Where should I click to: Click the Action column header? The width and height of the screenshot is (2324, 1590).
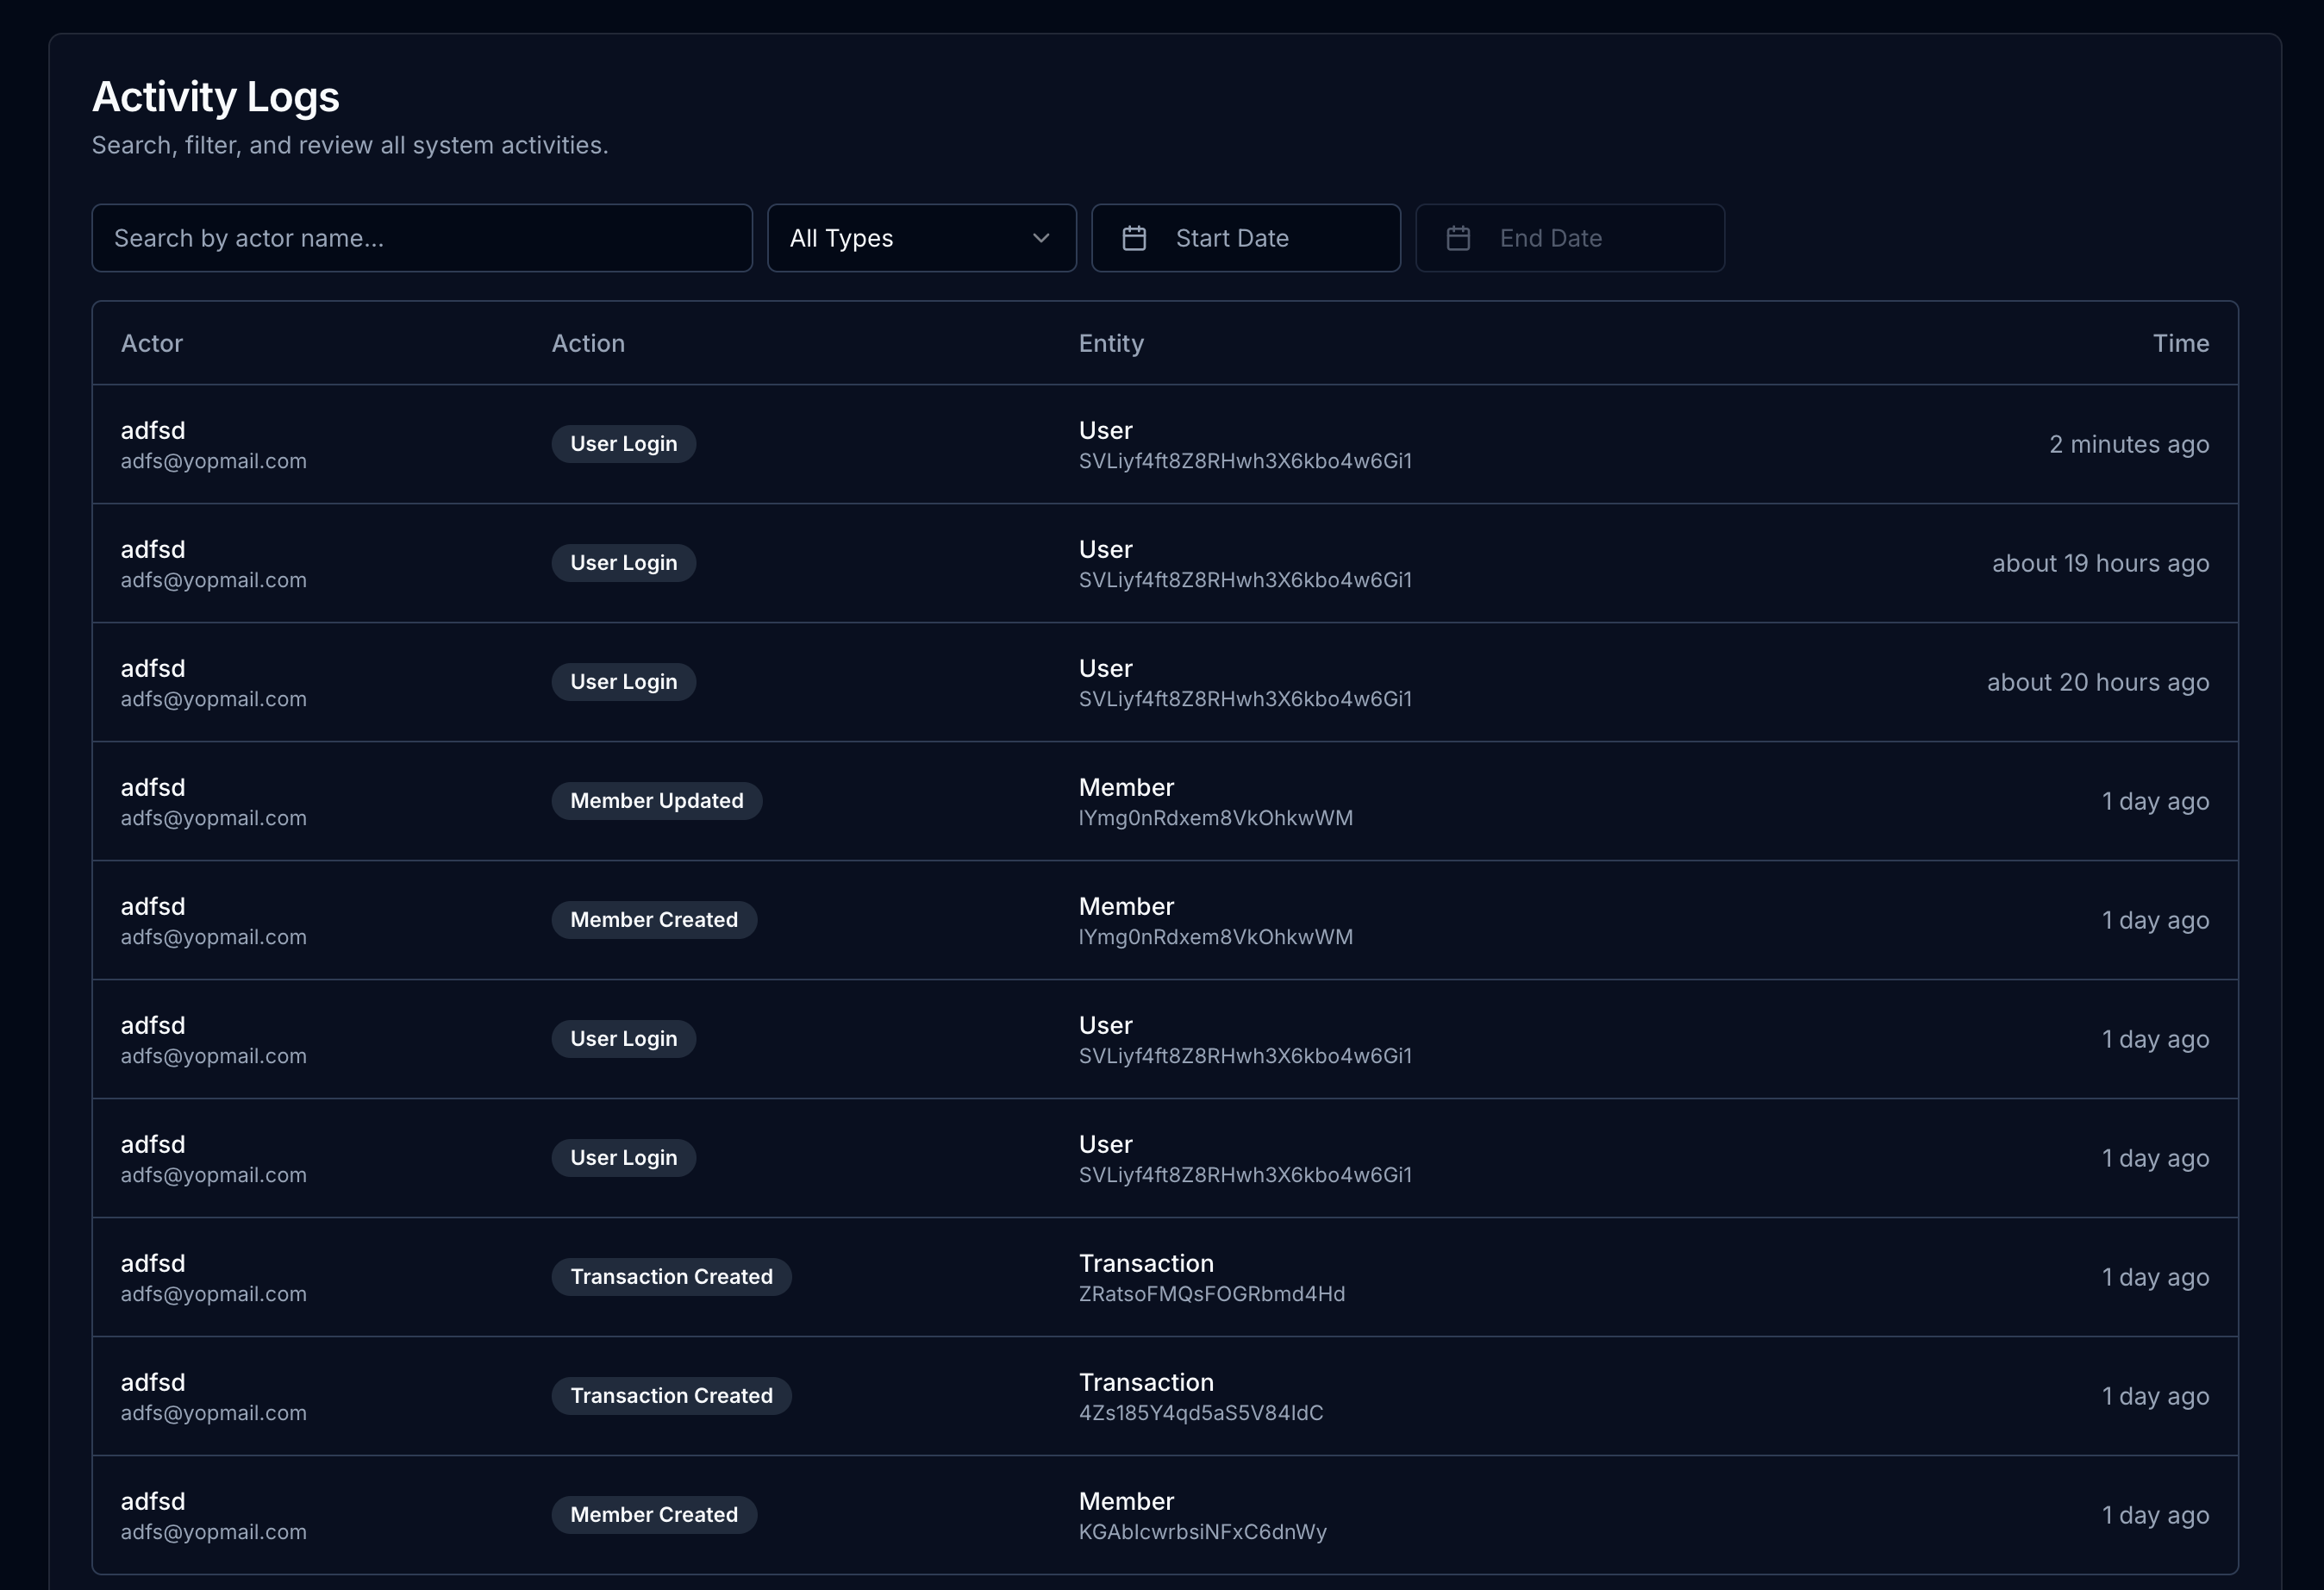[588, 342]
